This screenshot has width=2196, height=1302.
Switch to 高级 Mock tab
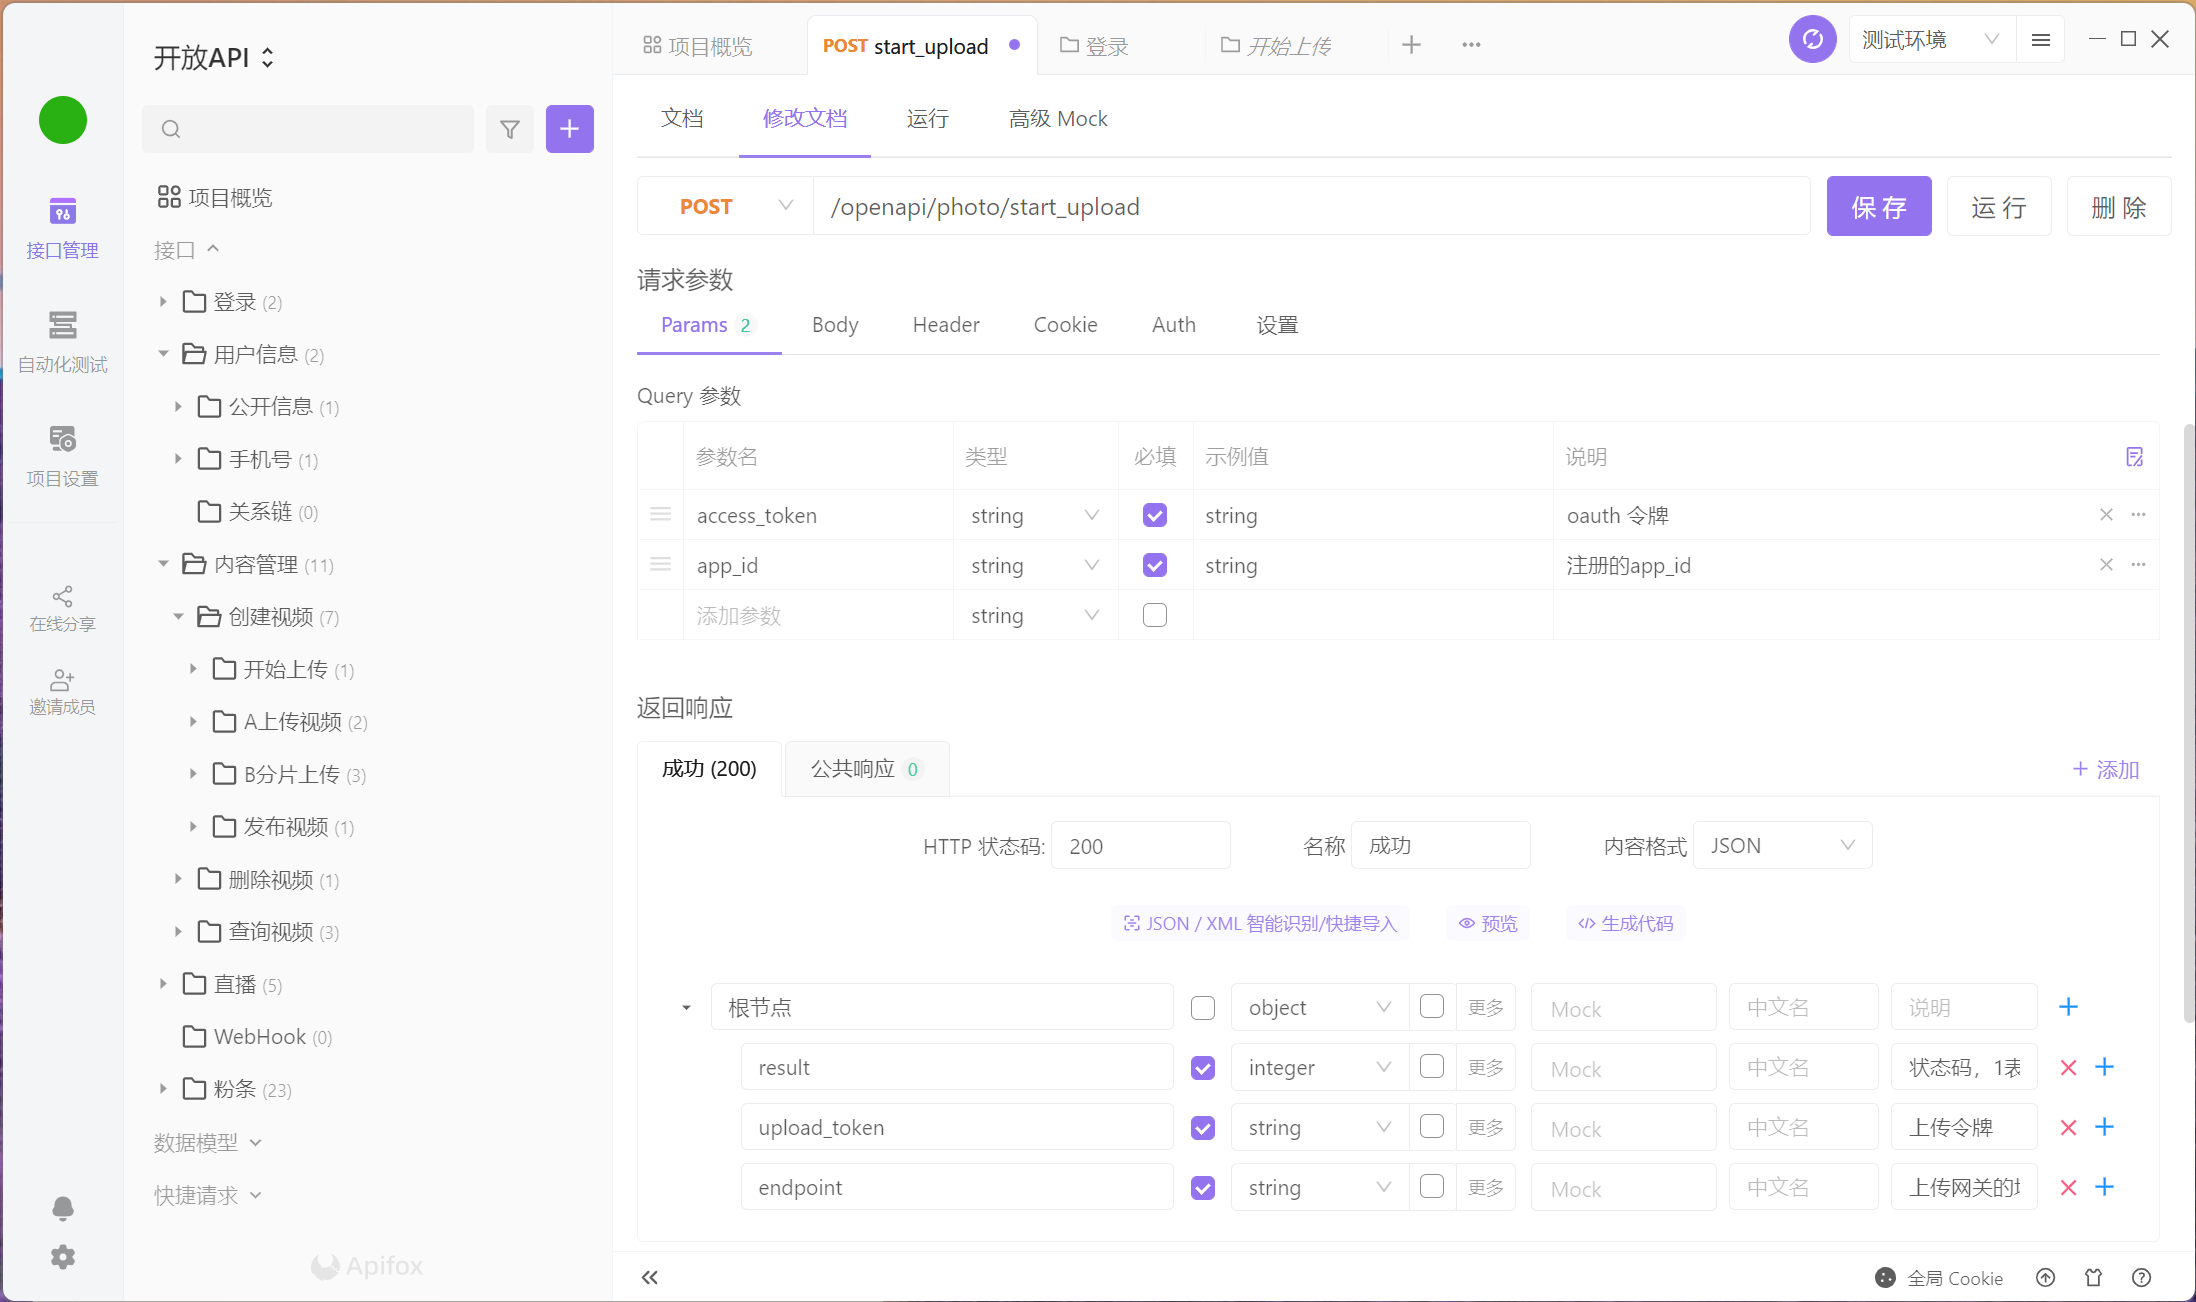[1058, 118]
